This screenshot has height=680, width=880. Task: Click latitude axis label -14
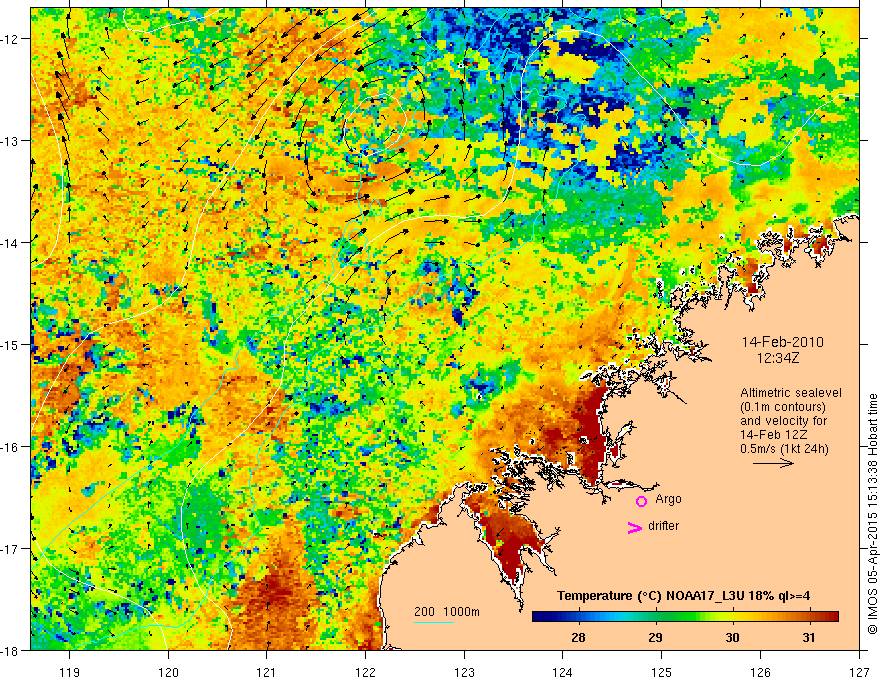[x=10, y=243]
